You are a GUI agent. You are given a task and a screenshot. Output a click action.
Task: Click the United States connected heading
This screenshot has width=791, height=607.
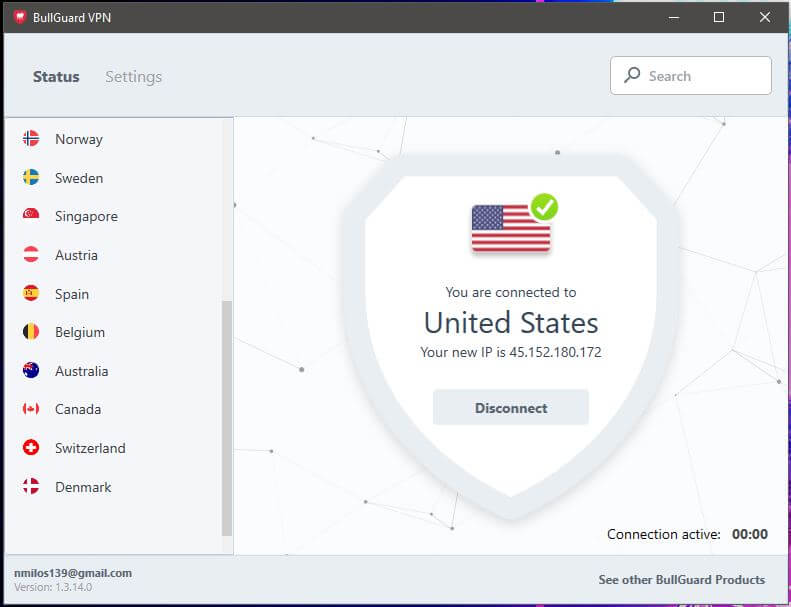[x=511, y=323]
